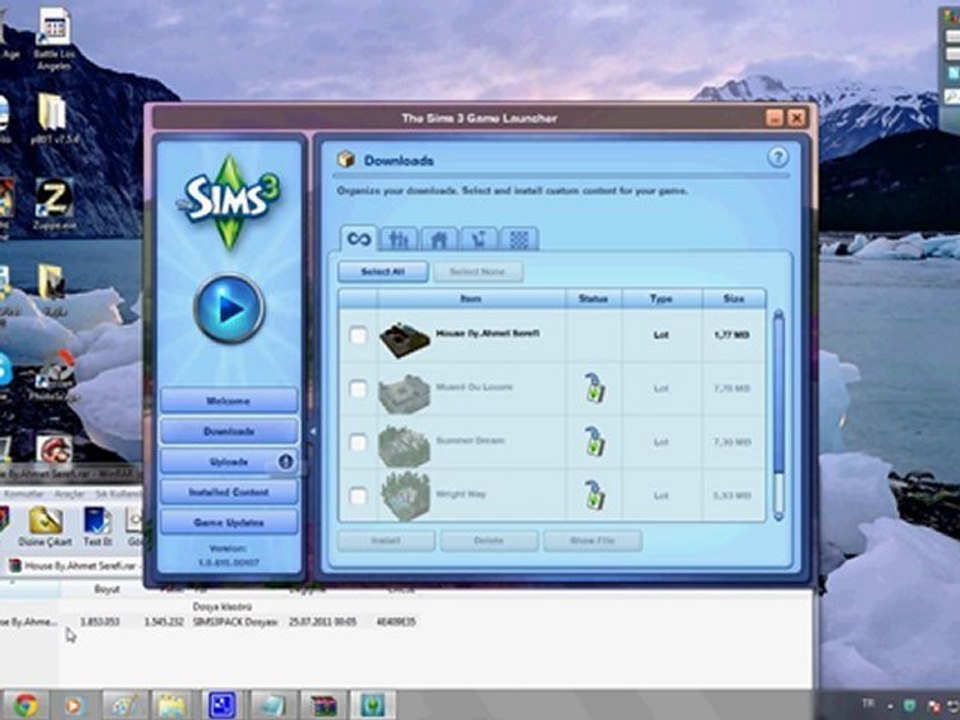The width and height of the screenshot is (960, 720).
Task: Select the Summer Dream lot thumbnail
Action: [403, 445]
